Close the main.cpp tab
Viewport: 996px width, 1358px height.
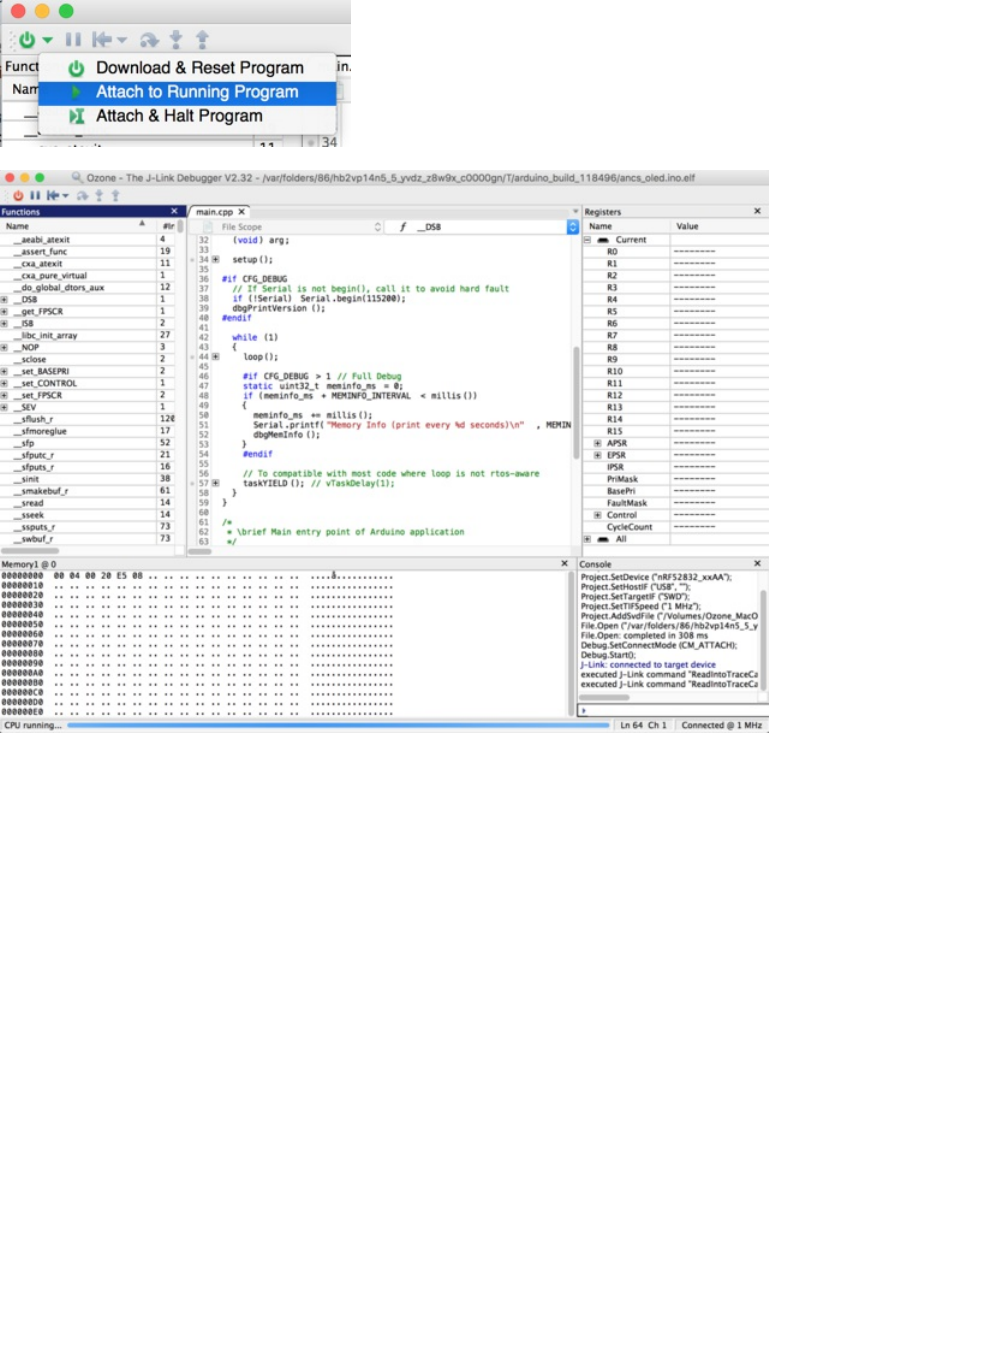(x=242, y=212)
